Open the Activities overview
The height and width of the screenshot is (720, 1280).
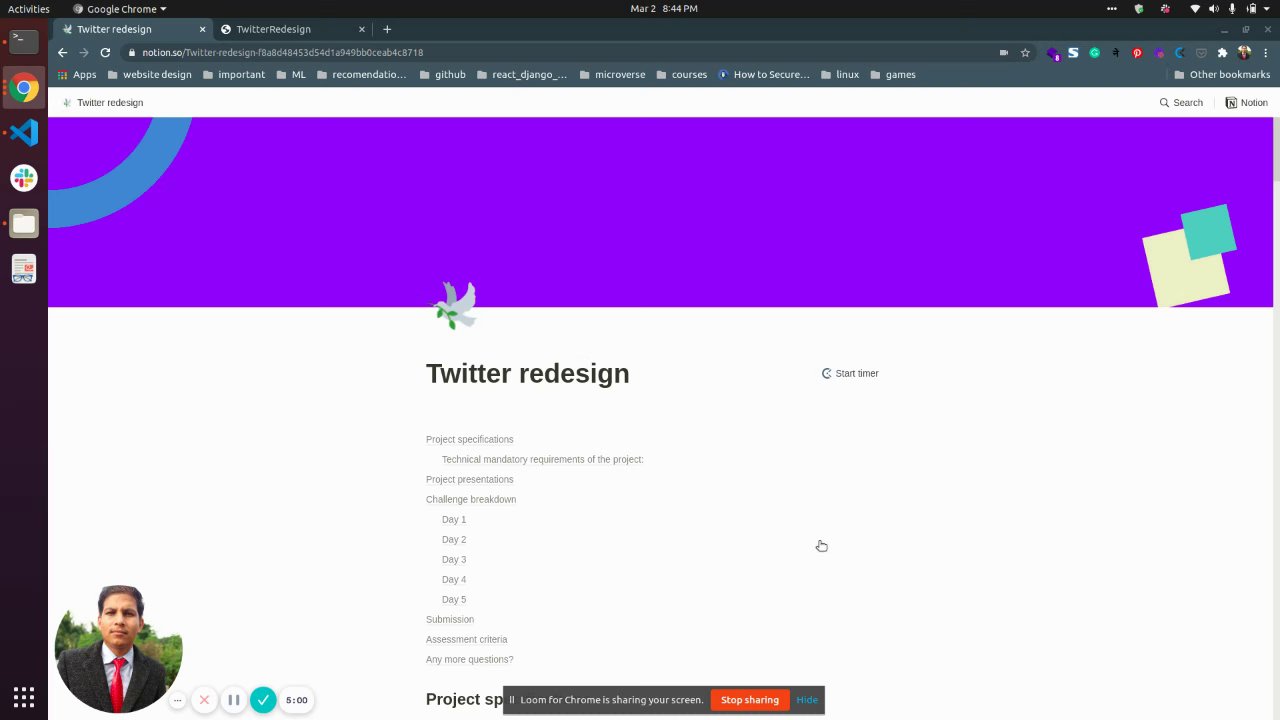[x=29, y=9]
